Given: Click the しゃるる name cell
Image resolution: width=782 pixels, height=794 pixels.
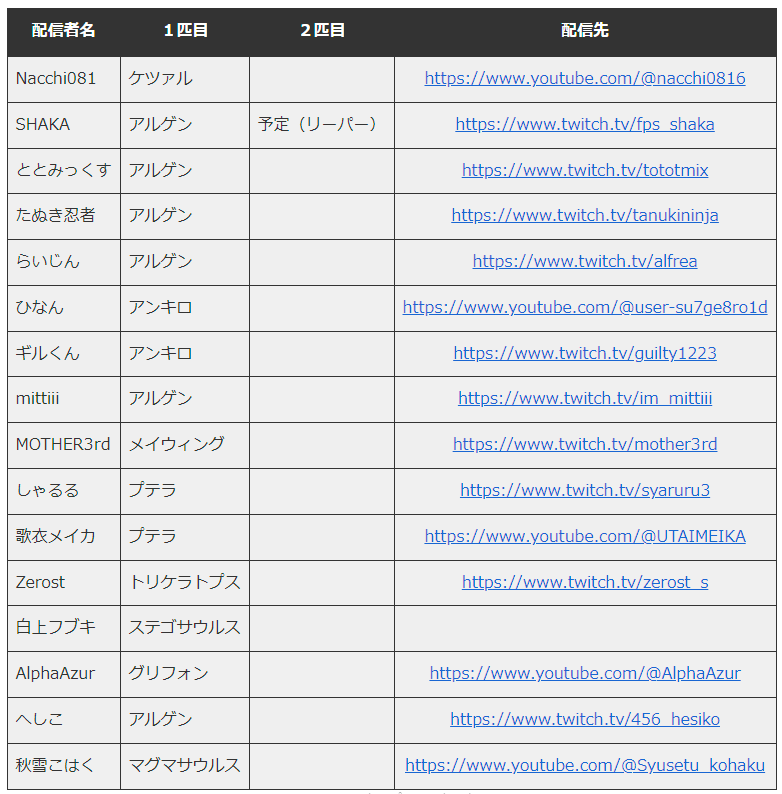Looking at the screenshot, I should [x=64, y=492].
